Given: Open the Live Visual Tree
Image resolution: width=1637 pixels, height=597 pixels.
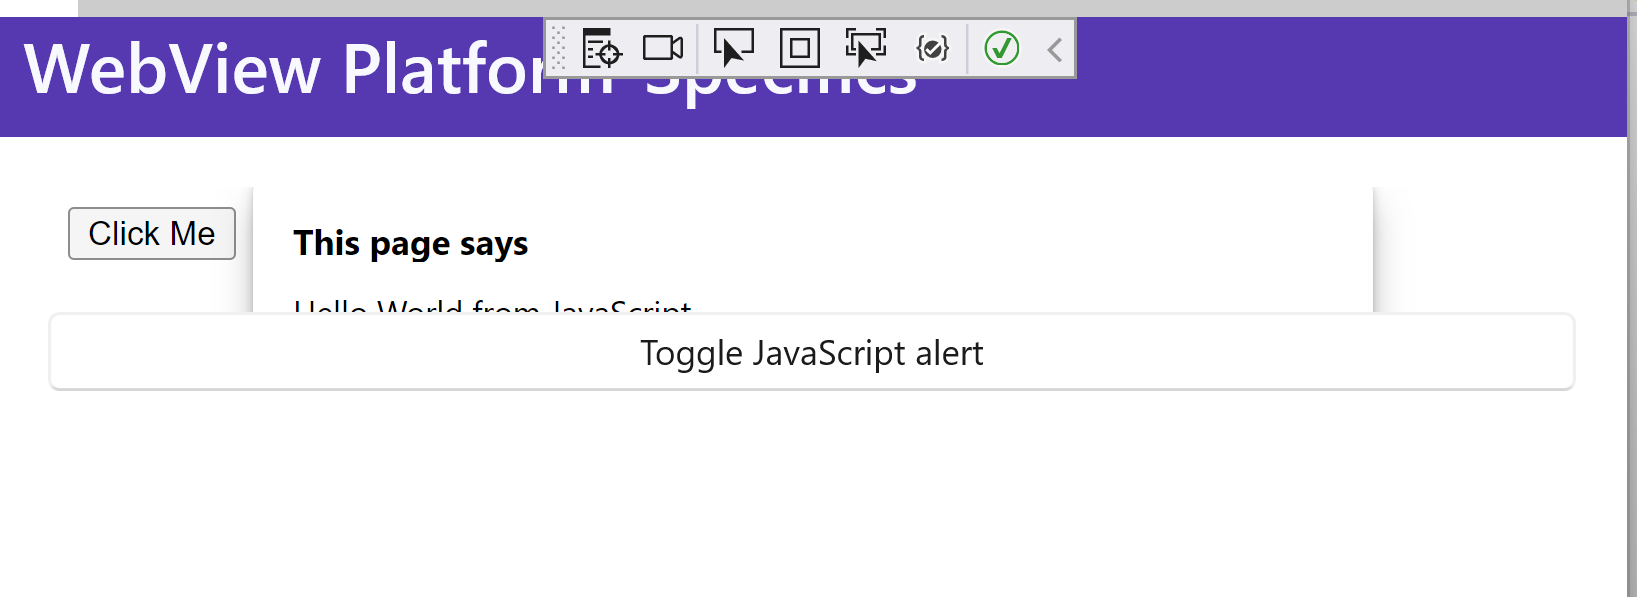Looking at the screenshot, I should coord(601,47).
